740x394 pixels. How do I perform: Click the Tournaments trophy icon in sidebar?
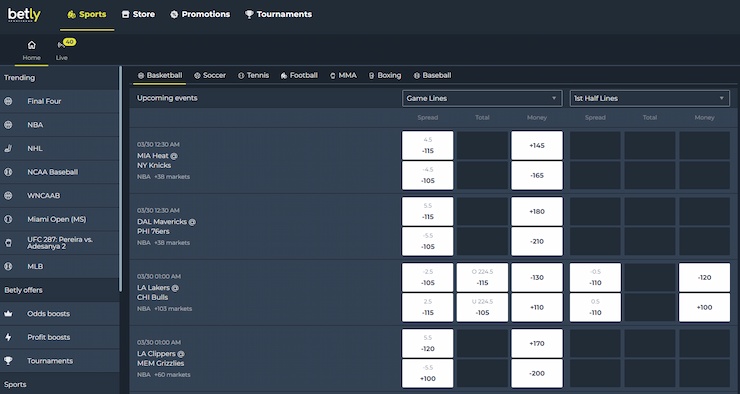(8, 360)
